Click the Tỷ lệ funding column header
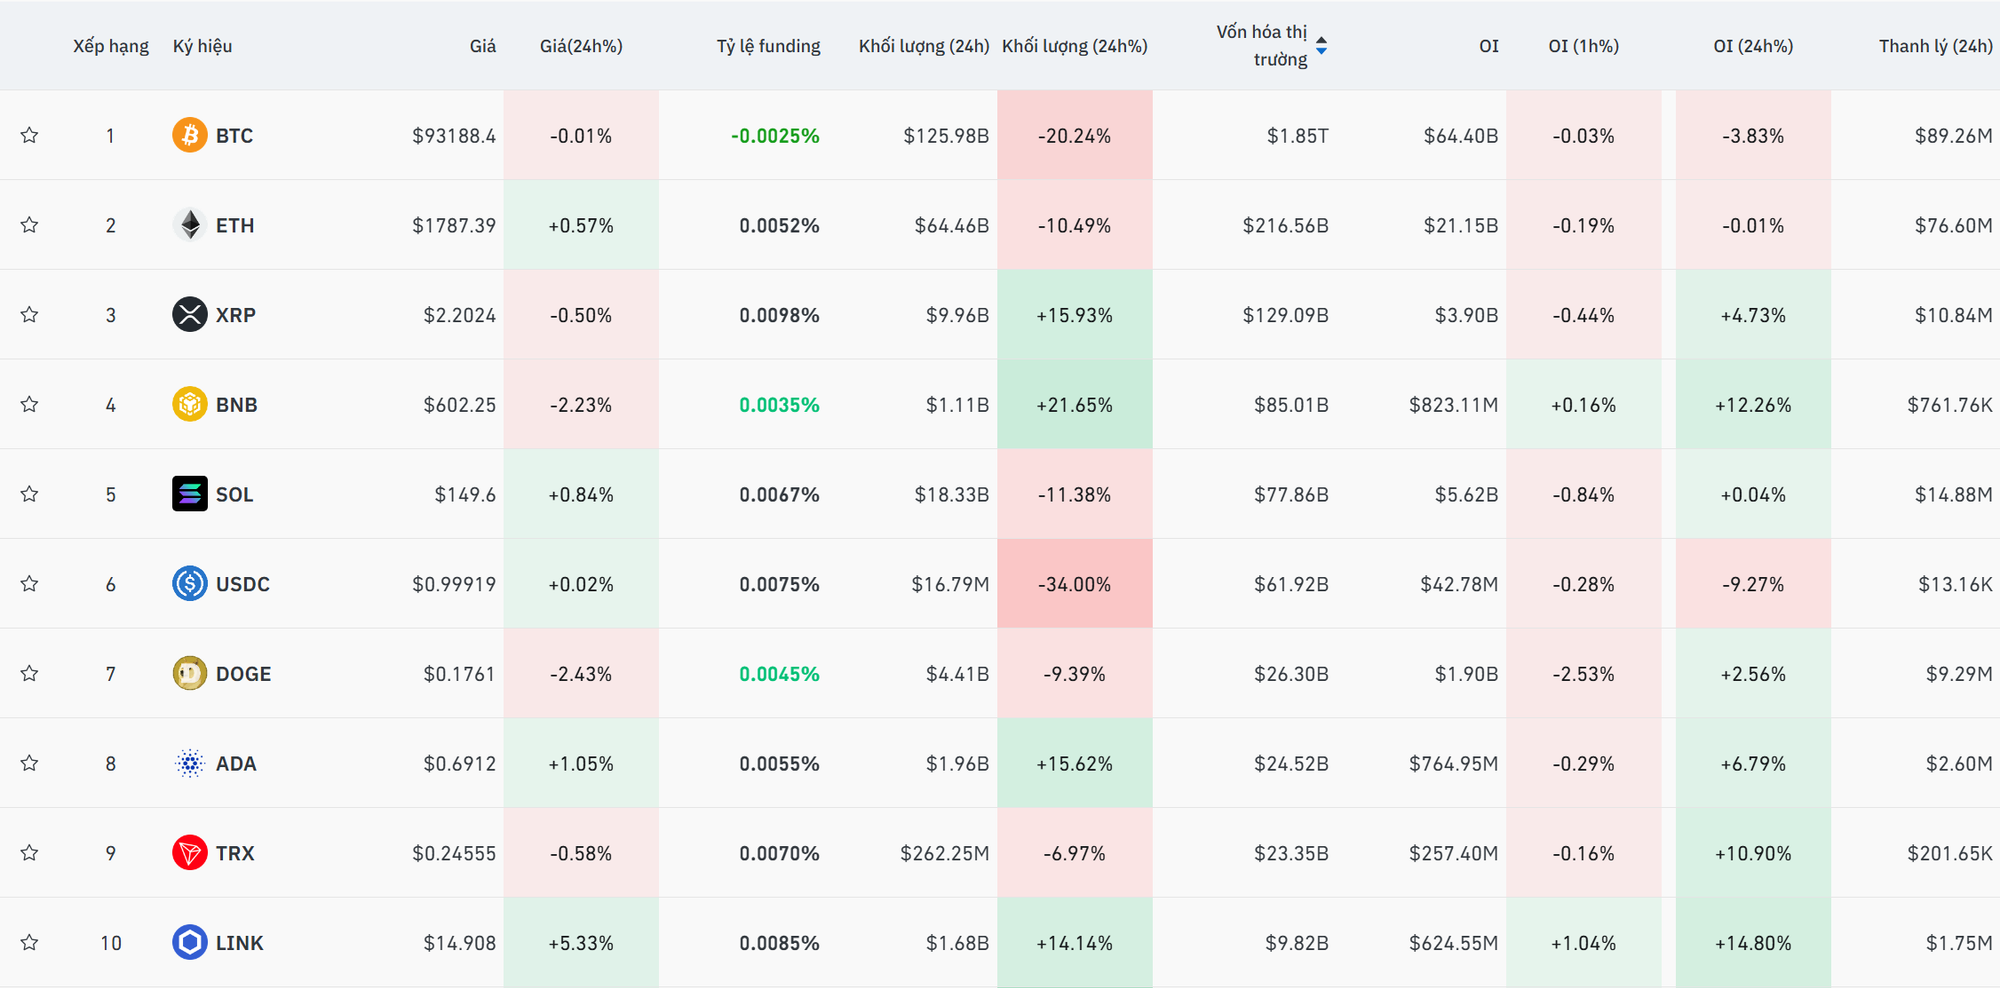This screenshot has width=2000, height=988. tap(768, 46)
